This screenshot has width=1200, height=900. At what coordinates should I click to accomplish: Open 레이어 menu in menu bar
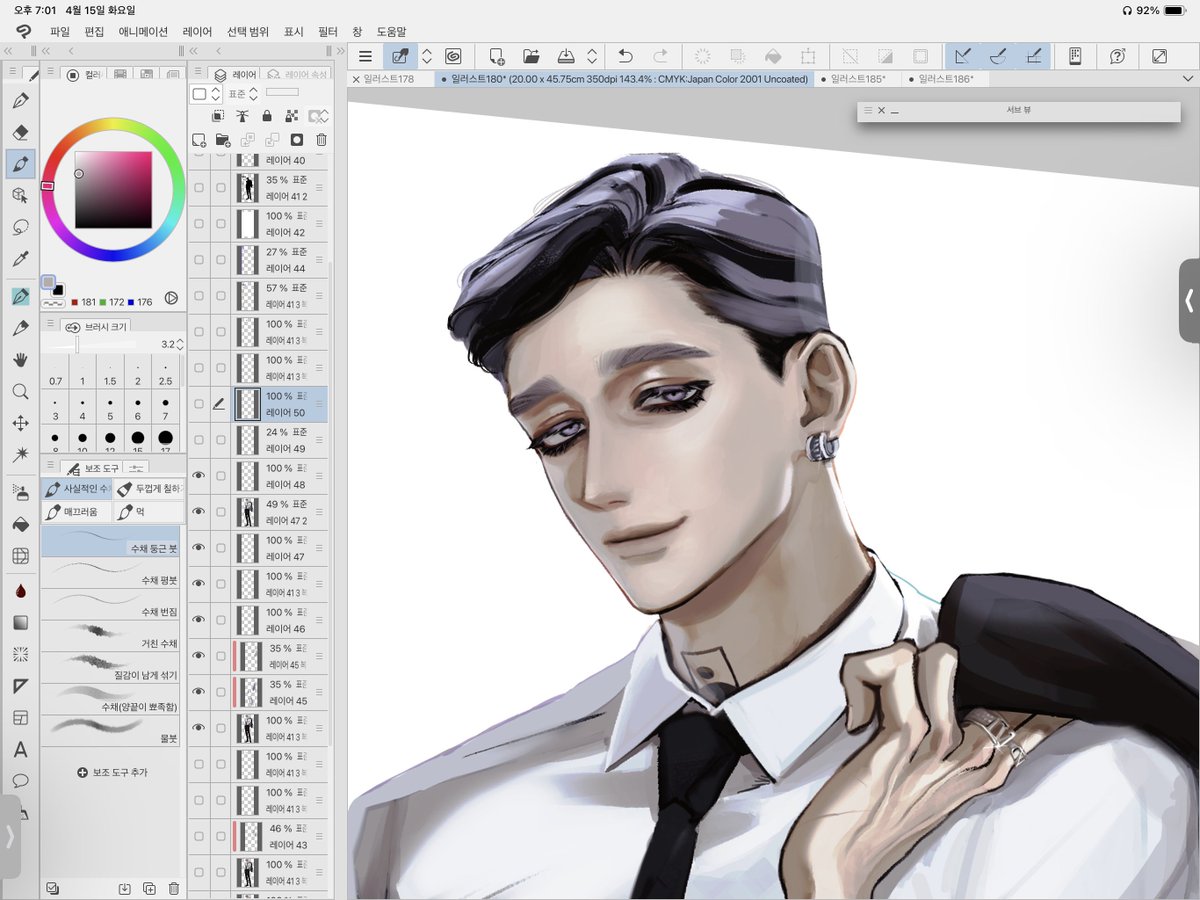pyautogui.click(x=197, y=32)
